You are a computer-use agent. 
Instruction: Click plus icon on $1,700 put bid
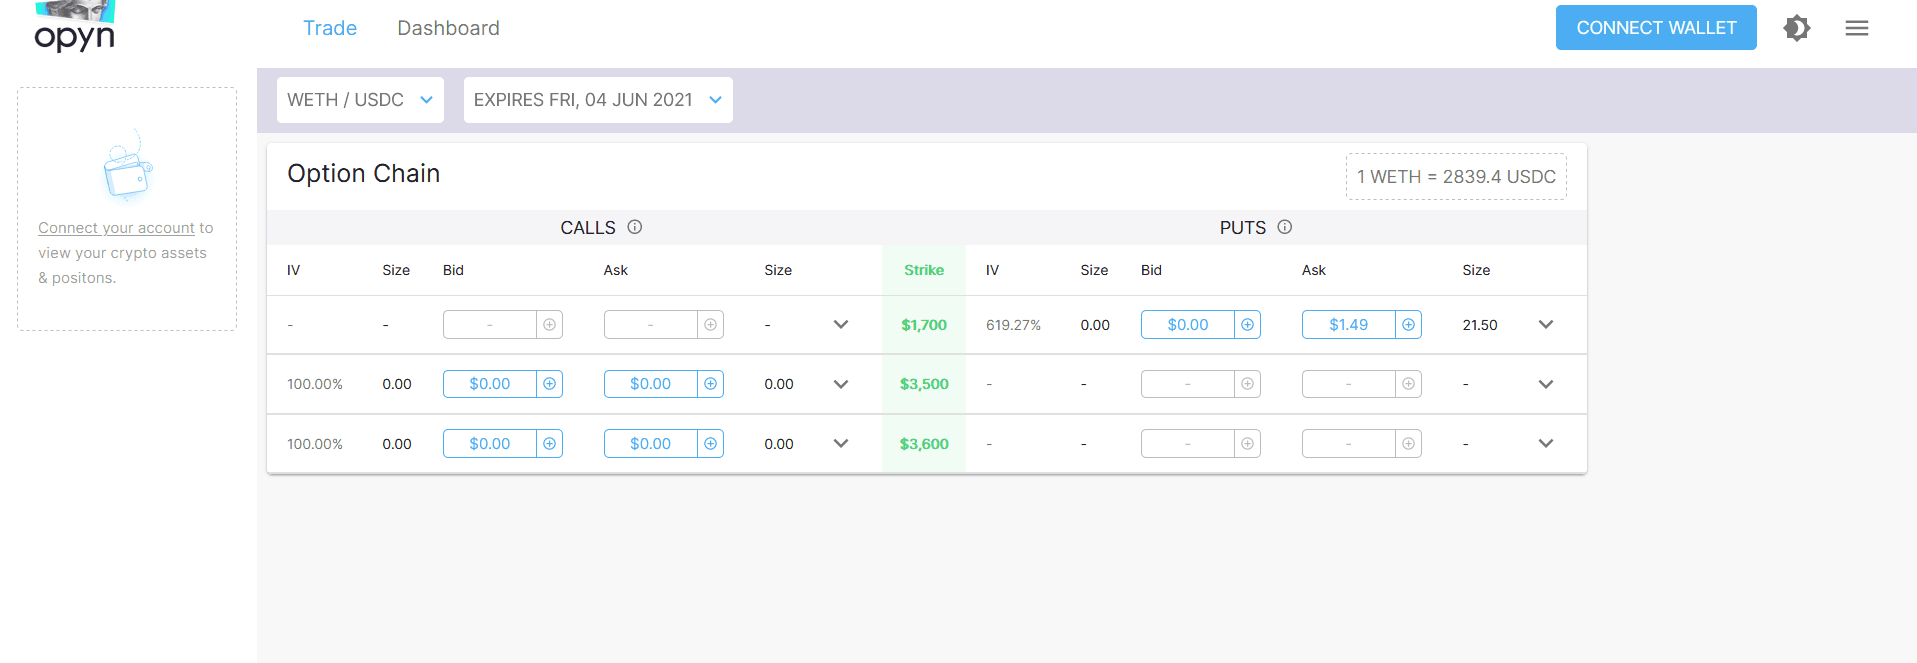[x=1247, y=325]
